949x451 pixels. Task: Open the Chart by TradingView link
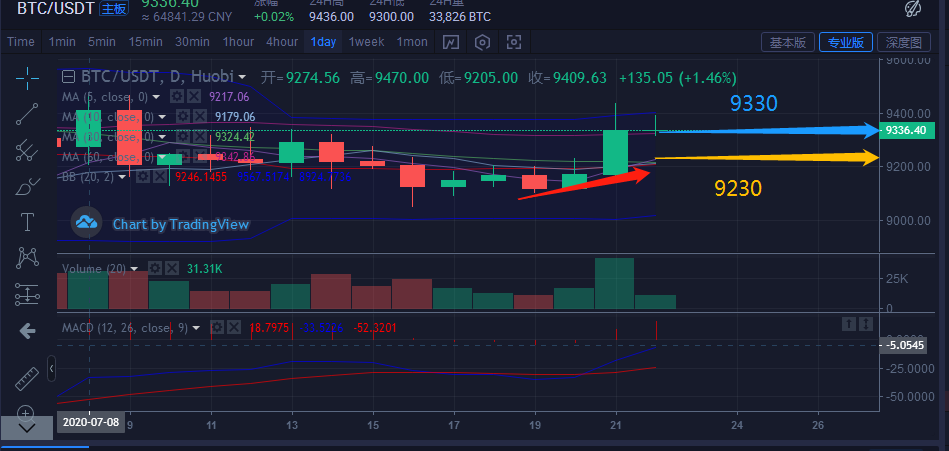(x=180, y=224)
